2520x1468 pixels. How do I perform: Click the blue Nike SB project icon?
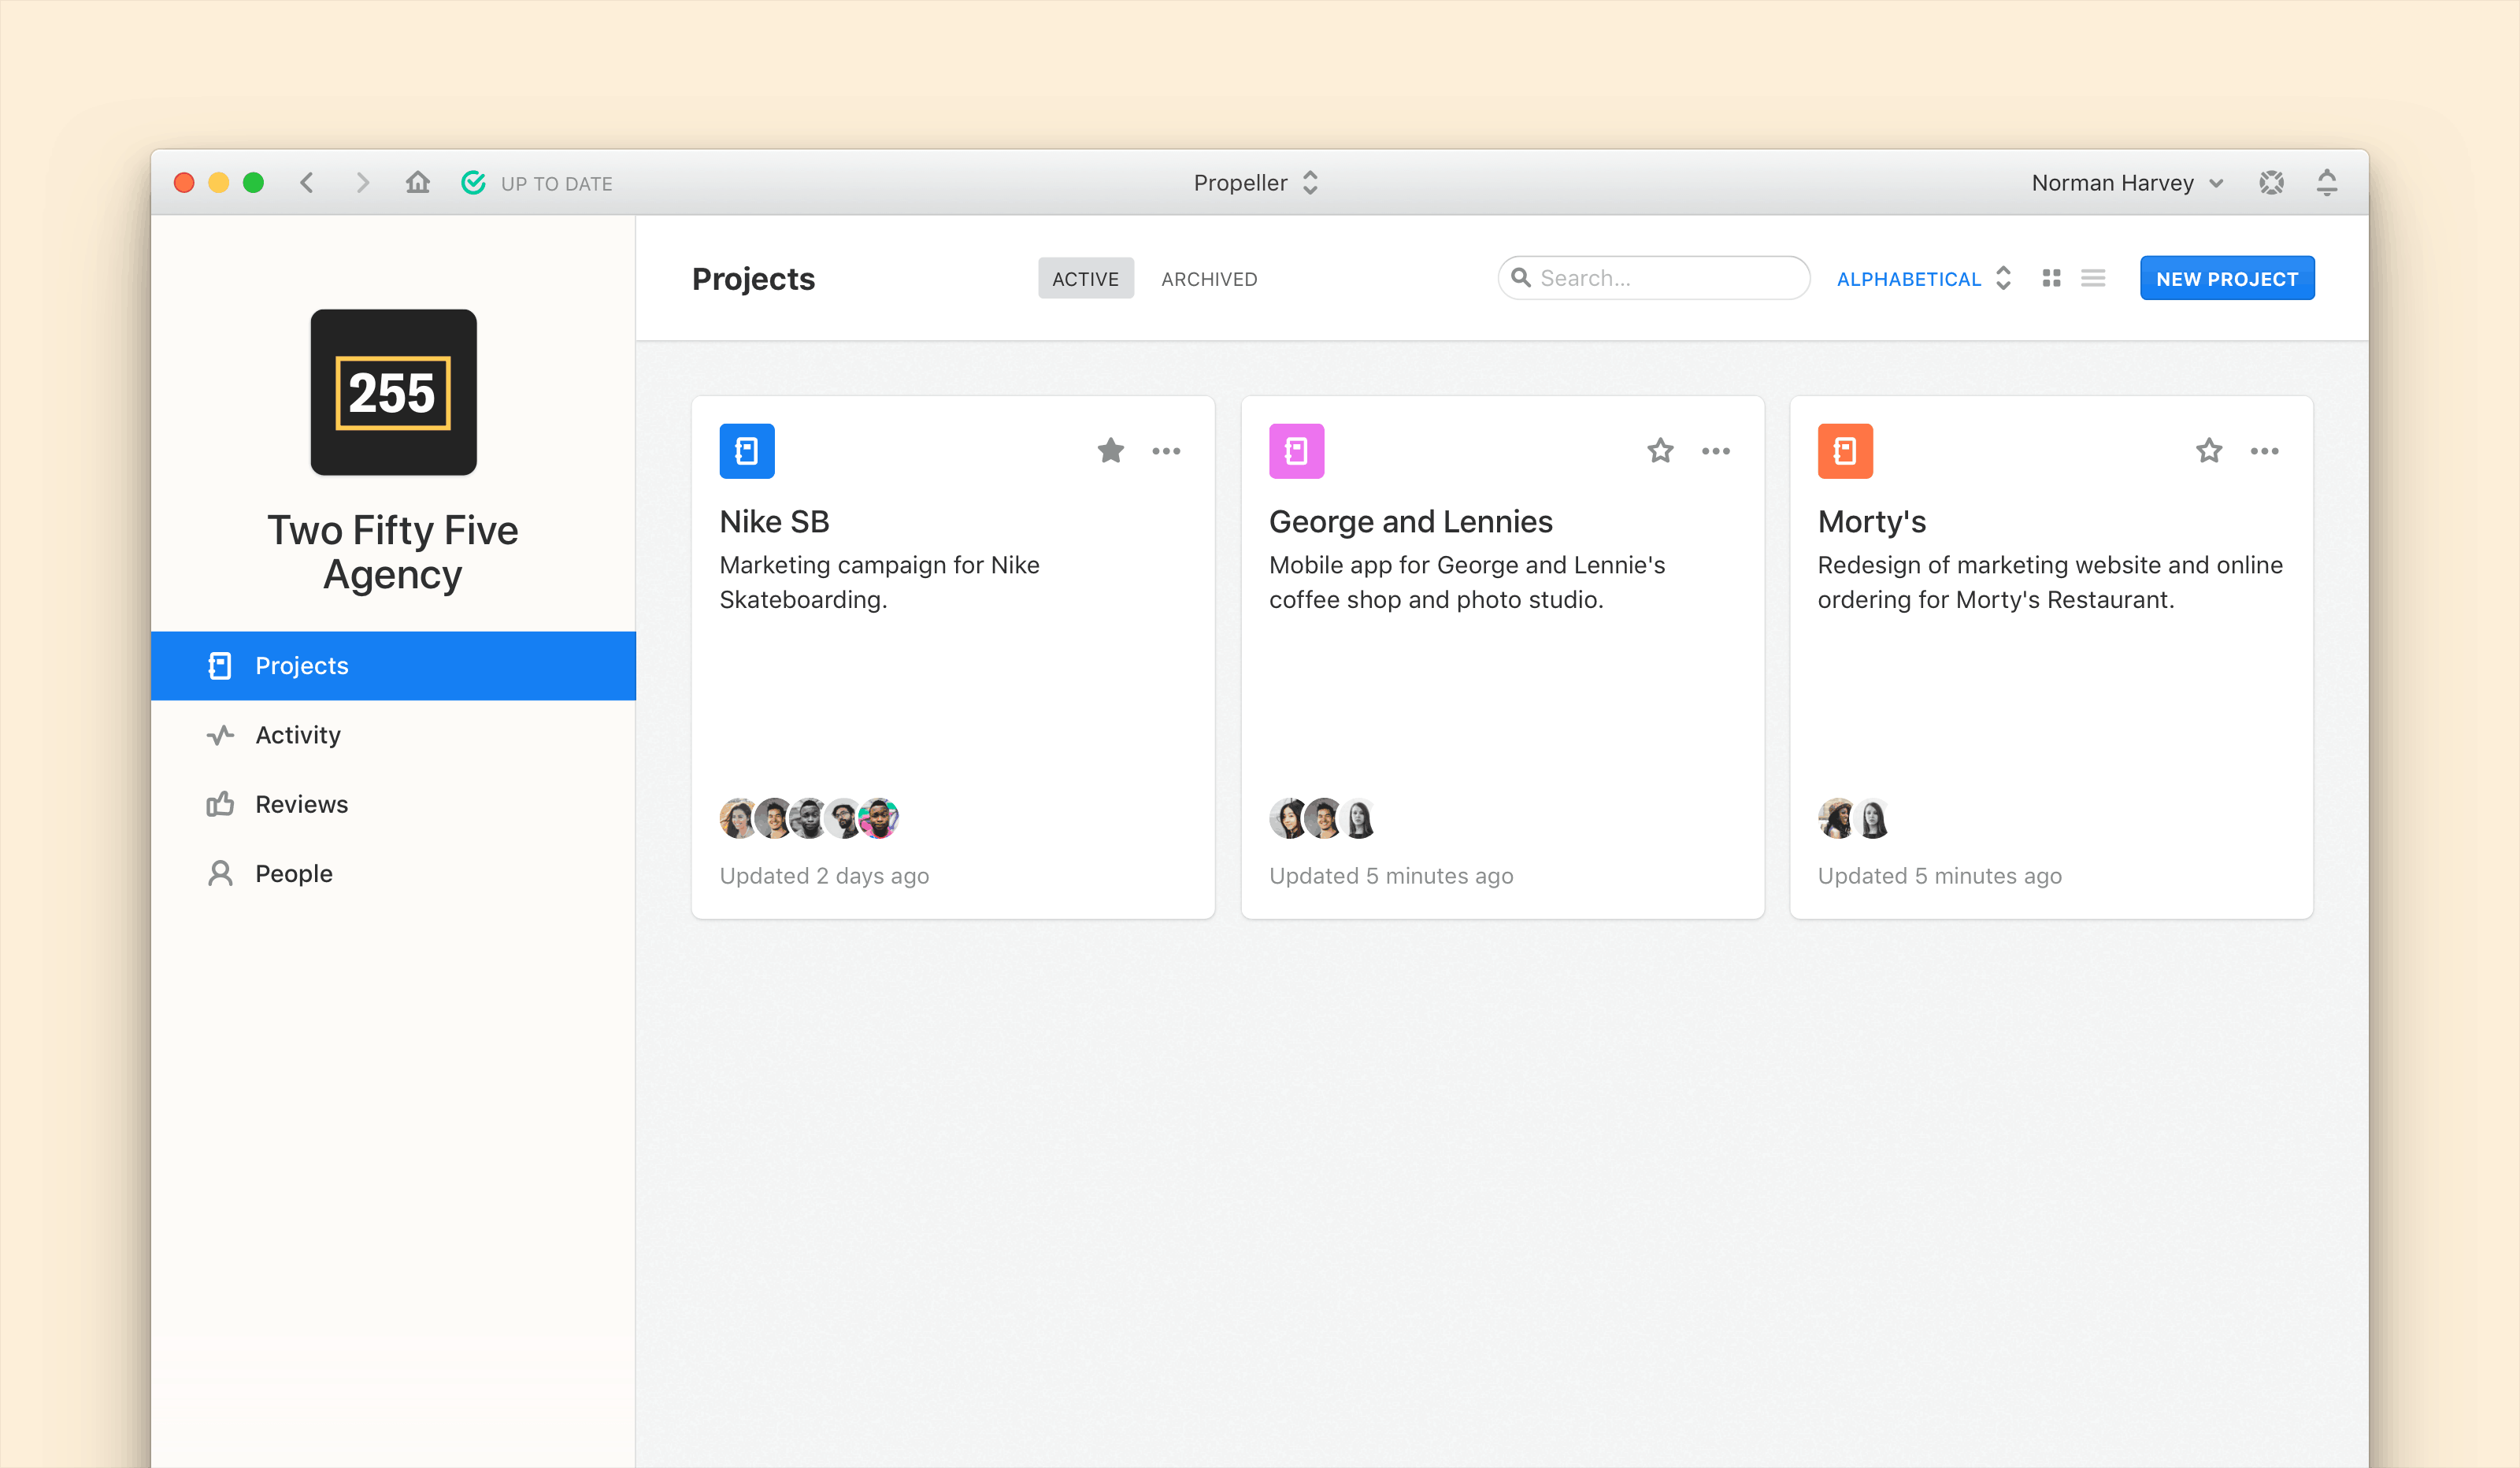[747, 451]
